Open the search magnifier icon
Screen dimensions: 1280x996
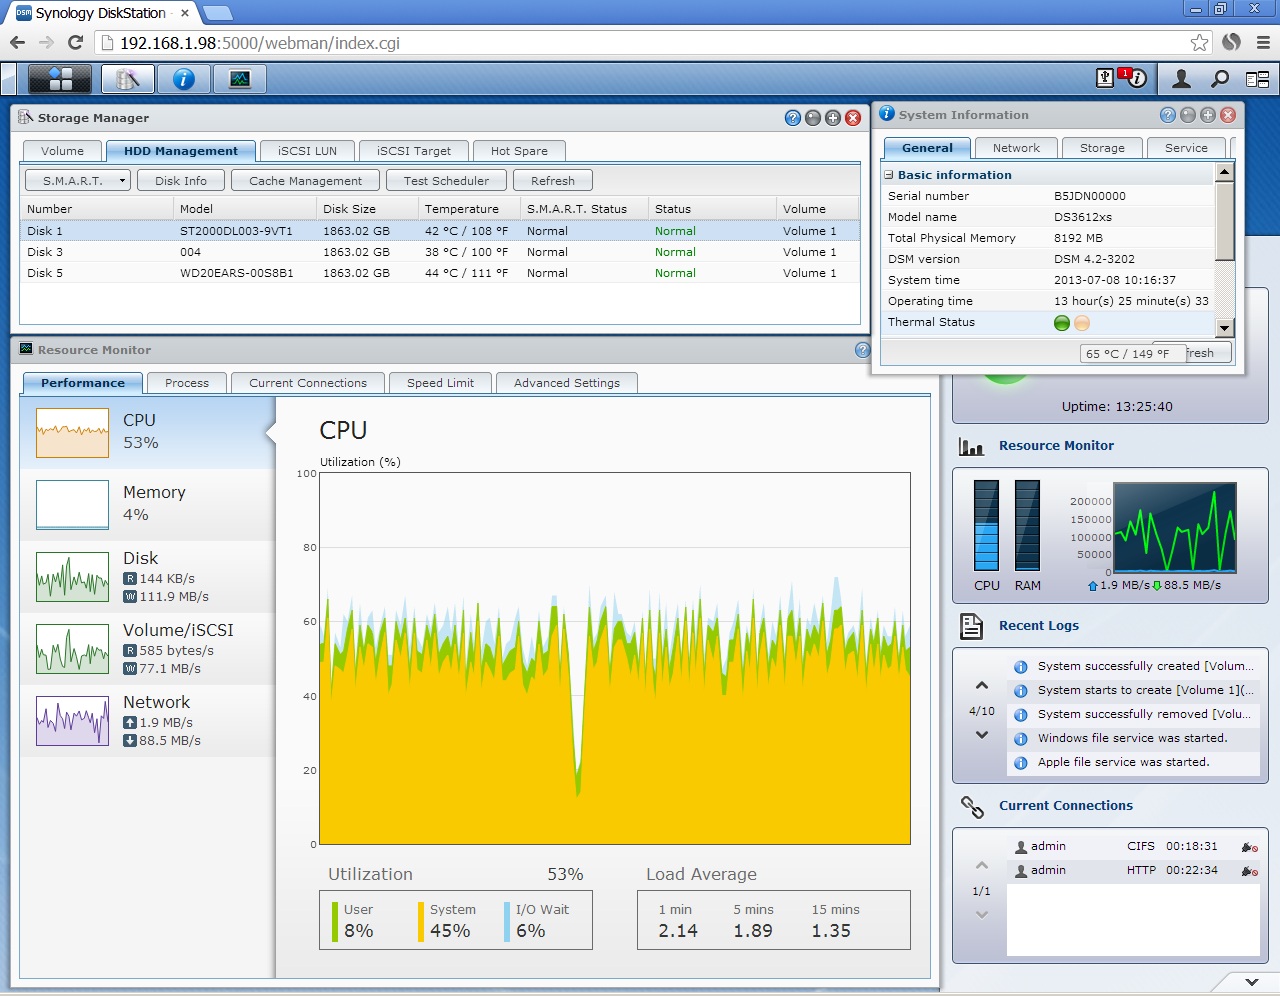click(1219, 78)
